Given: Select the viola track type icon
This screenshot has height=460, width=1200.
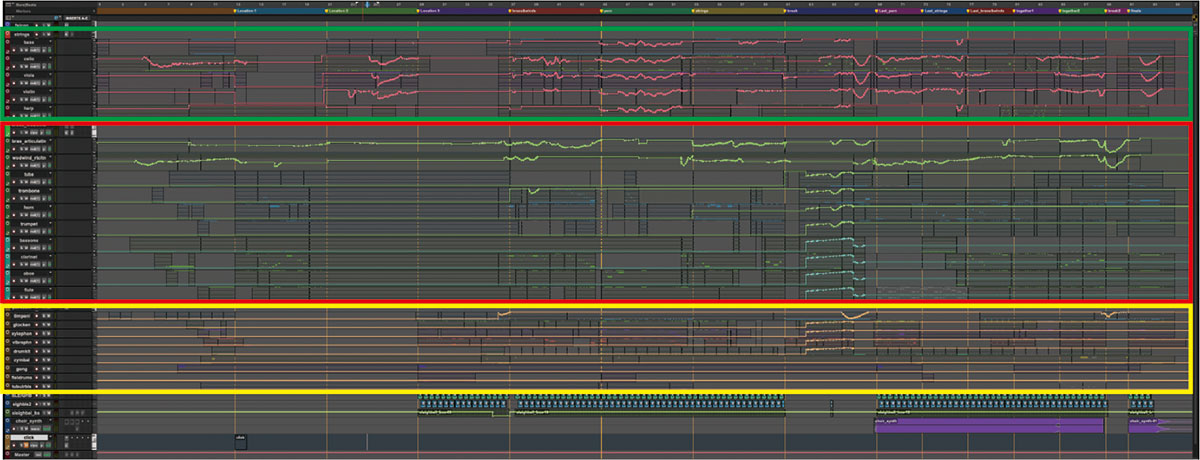Looking at the screenshot, I should [8, 75].
